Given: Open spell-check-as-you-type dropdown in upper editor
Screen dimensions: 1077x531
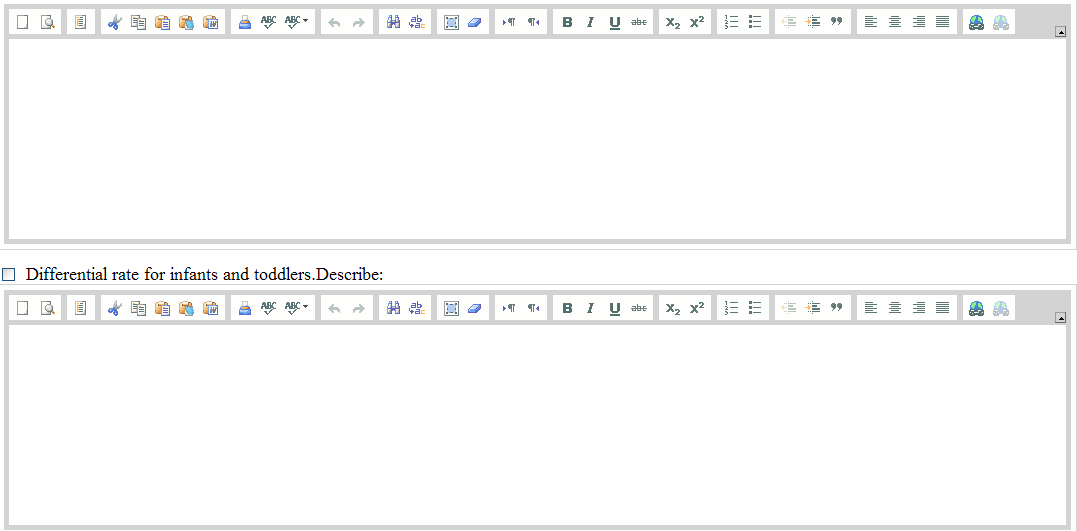Looking at the screenshot, I should point(297,22).
